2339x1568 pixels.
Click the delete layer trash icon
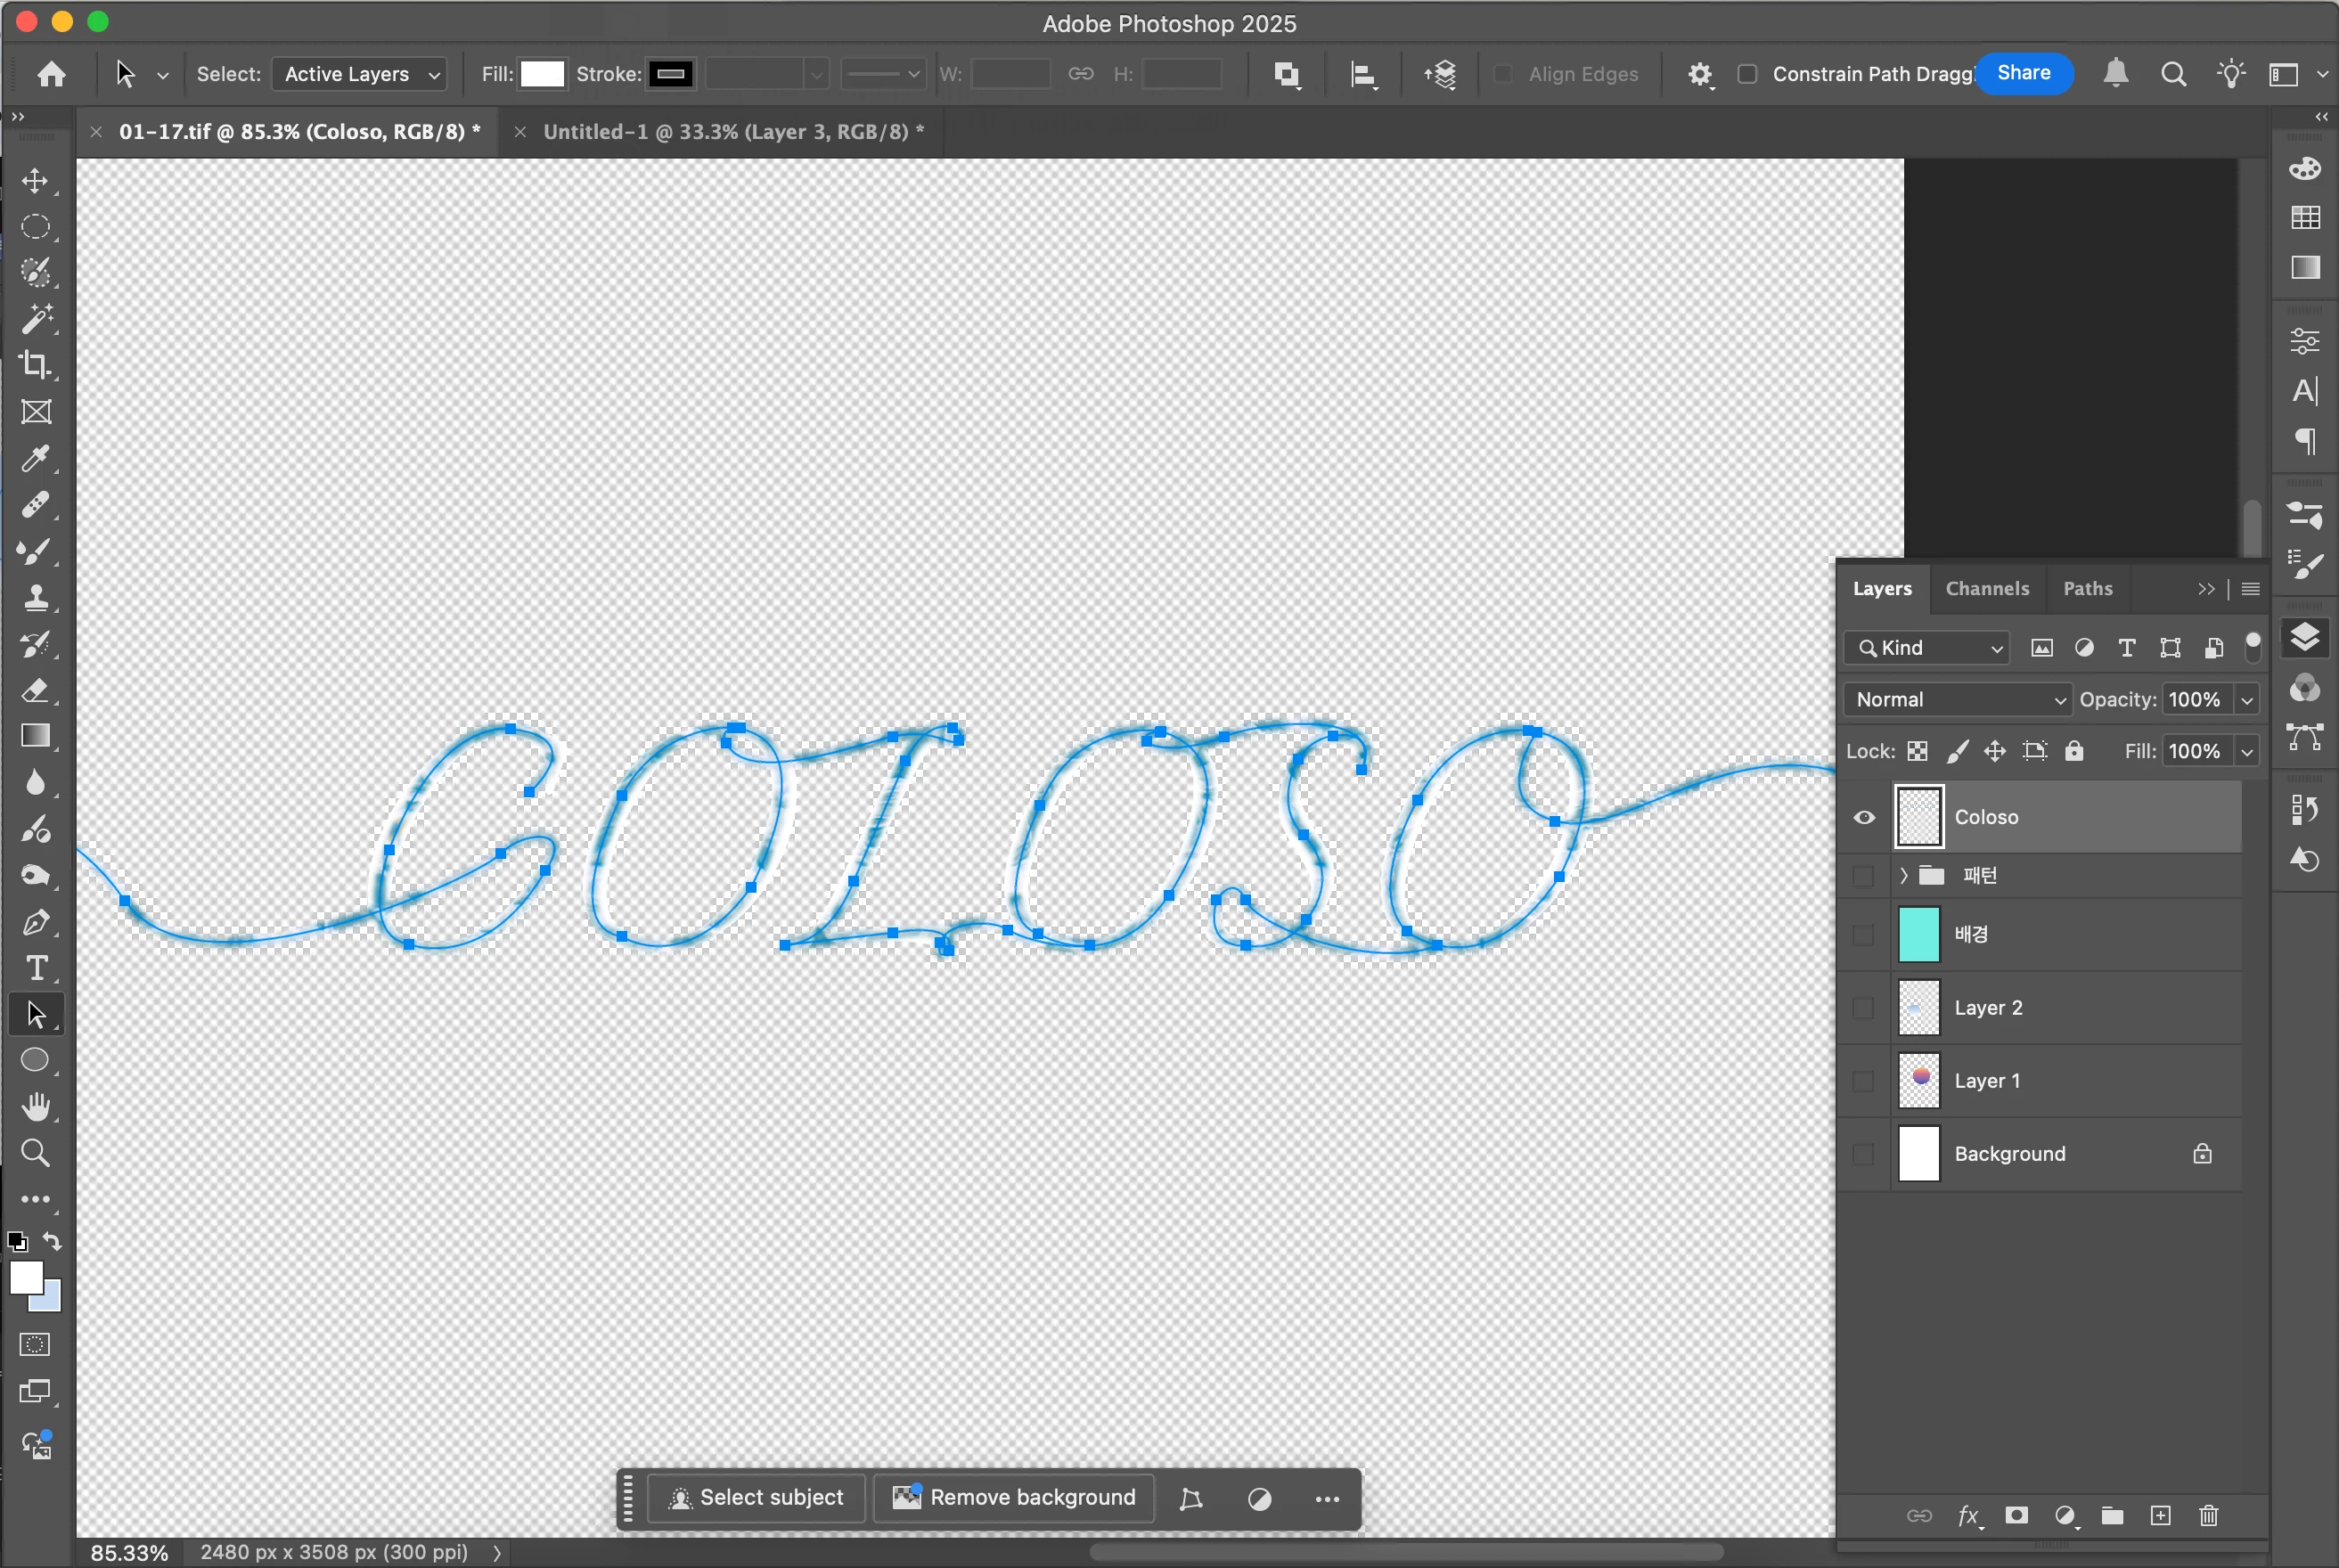pos(2209,1516)
